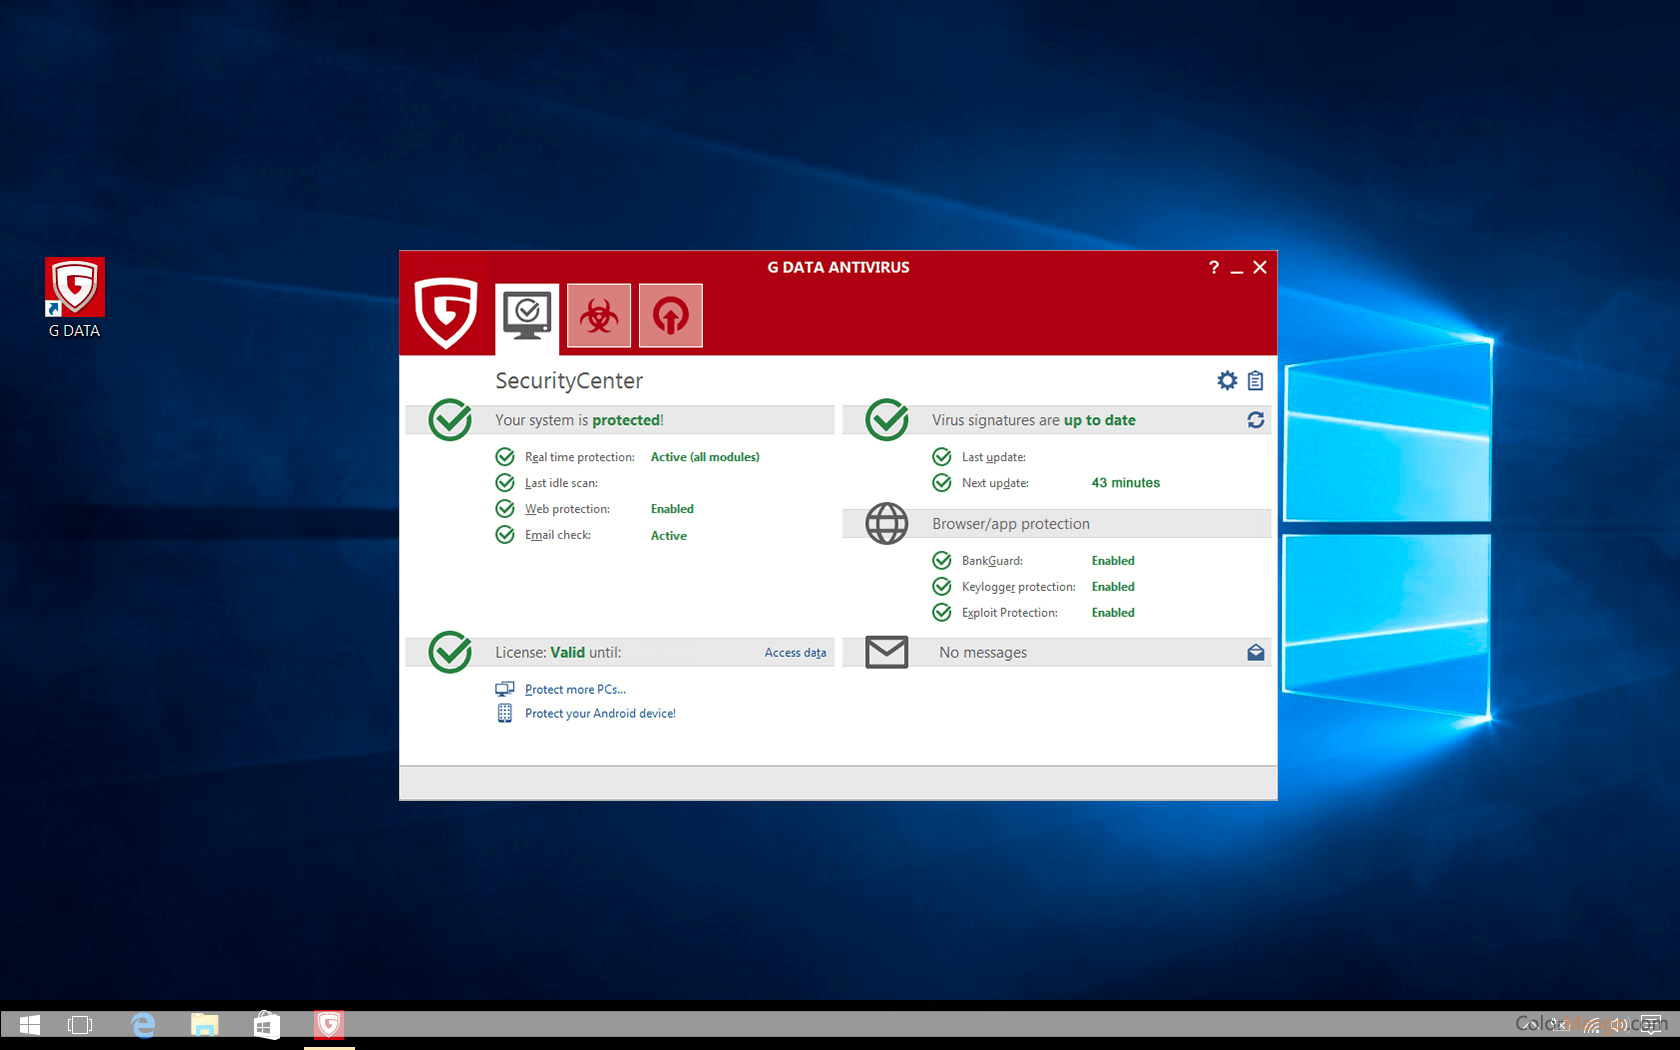1680x1050 pixels.
Task: Refresh virus signatures with the update icon
Action: [1256, 420]
